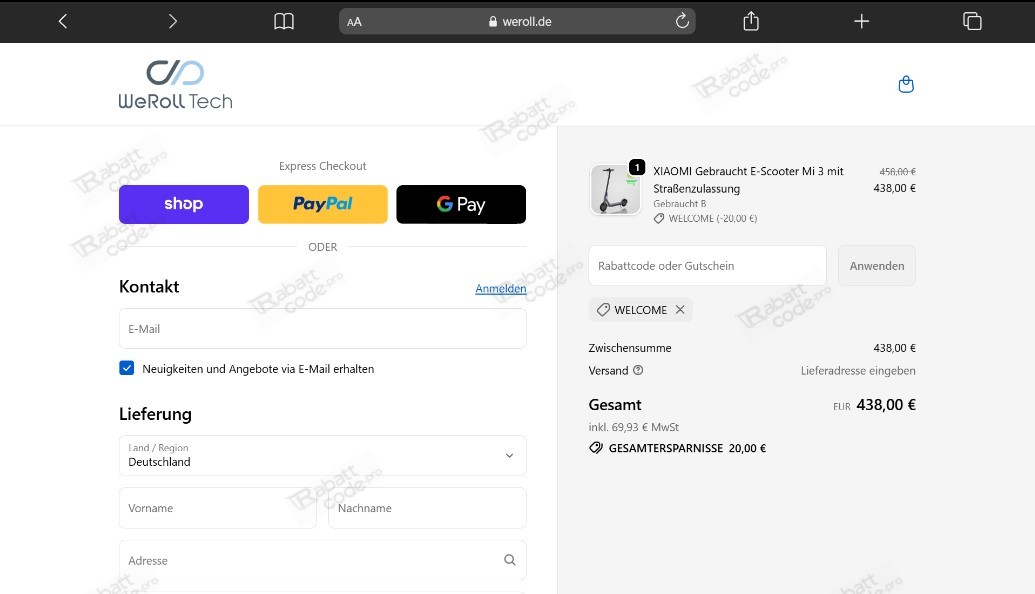The height and width of the screenshot is (594, 1035).
Task: Click the Anmelden login link
Action: coord(500,289)
